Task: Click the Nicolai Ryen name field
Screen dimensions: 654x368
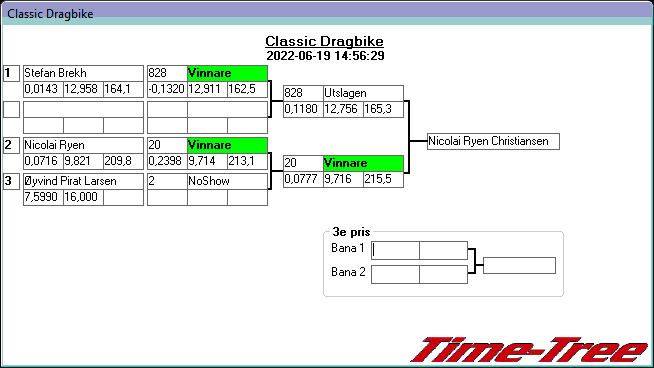Action: [x=83, y=145]
